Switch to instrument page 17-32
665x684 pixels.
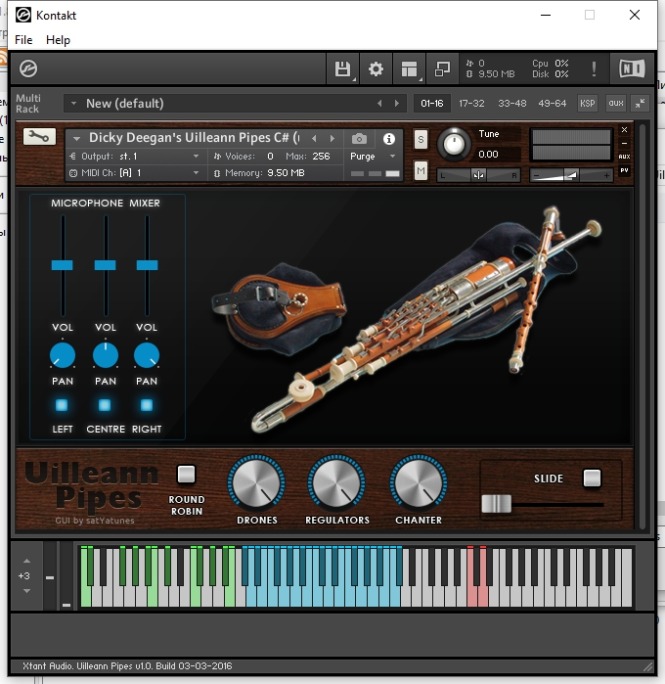click(471, 103)
